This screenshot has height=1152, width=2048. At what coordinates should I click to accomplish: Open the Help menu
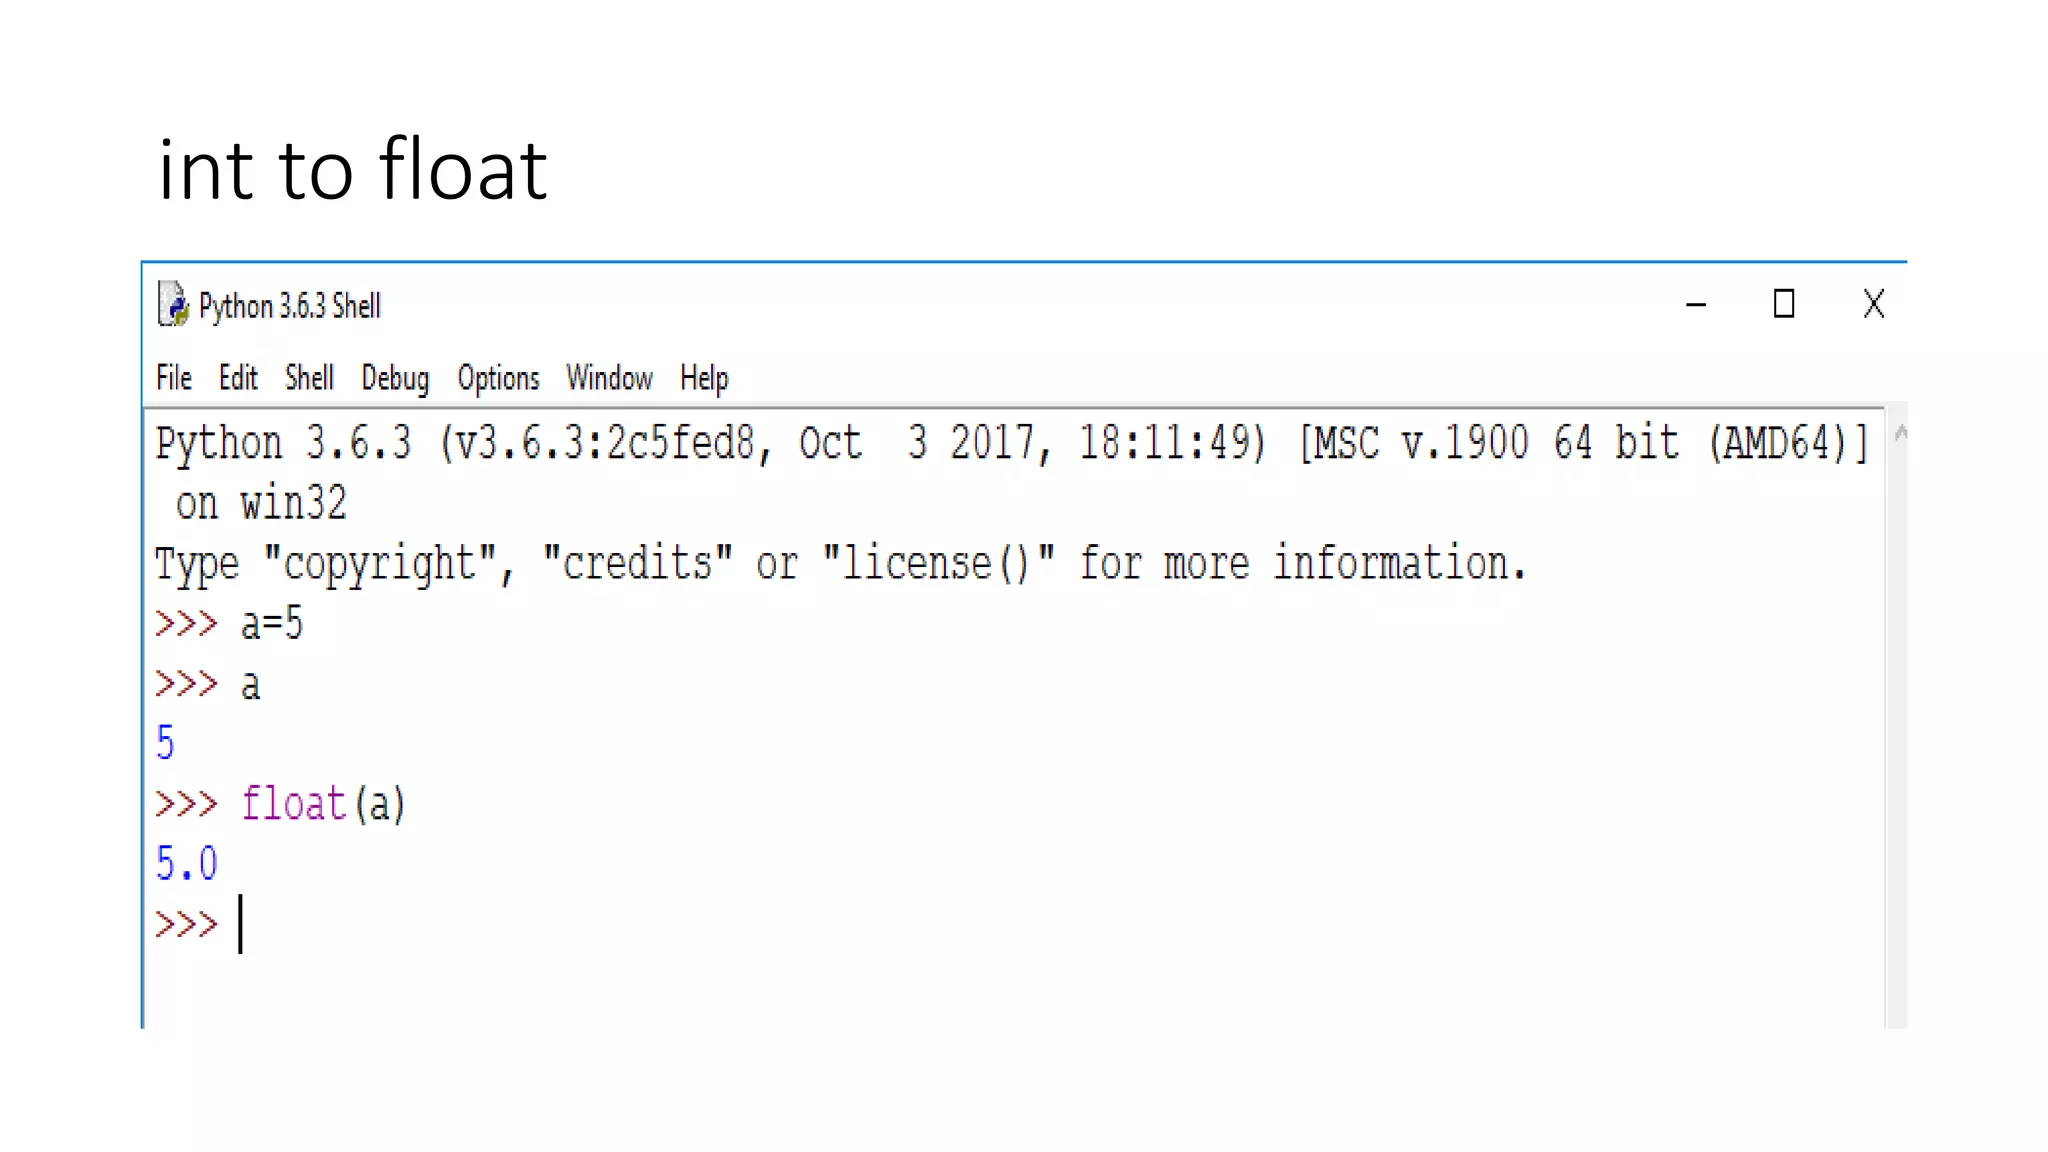click(704, 379)
